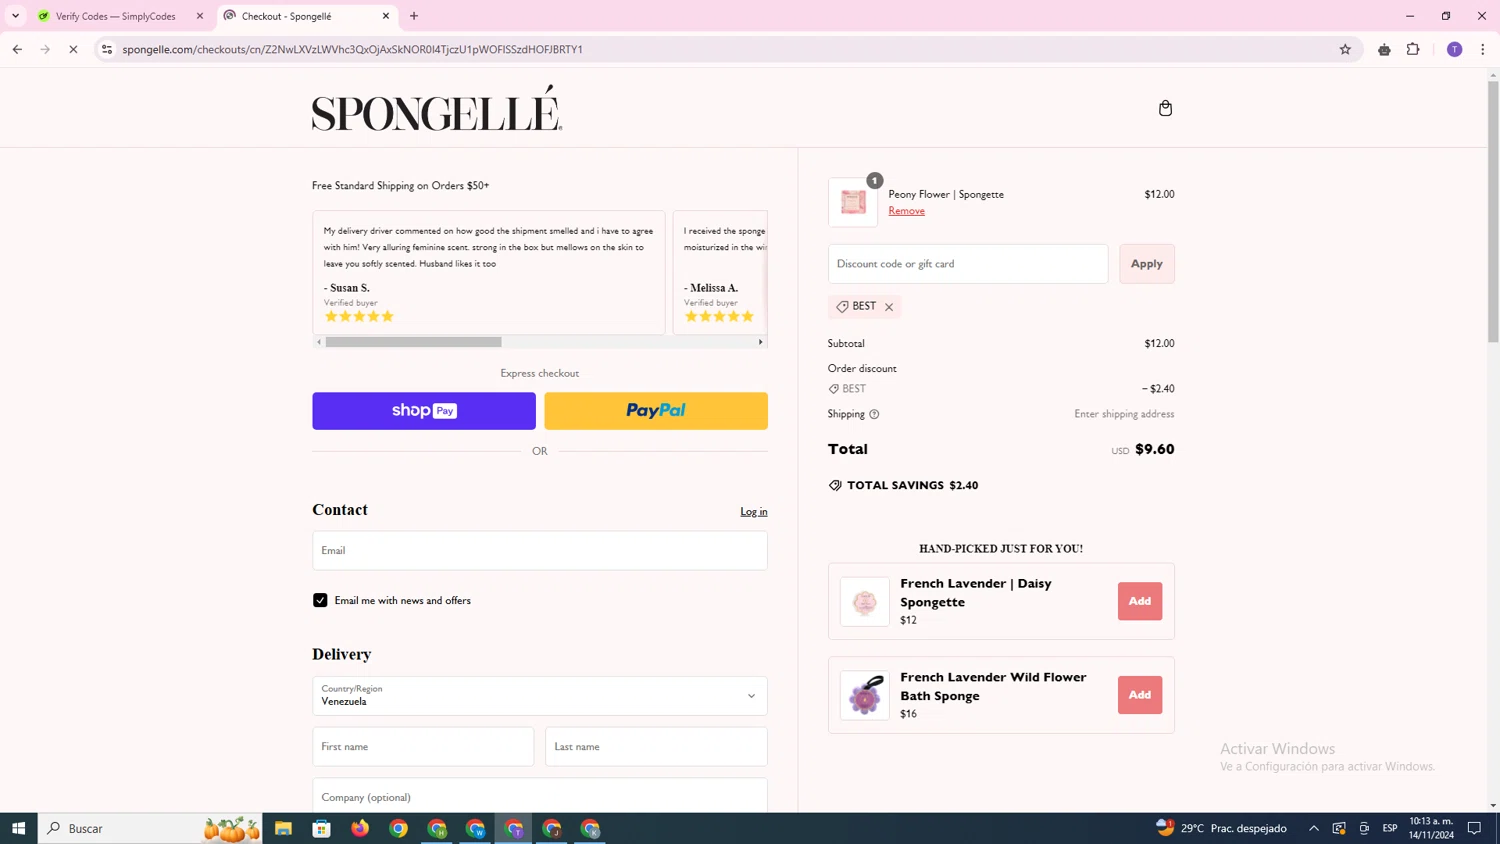Expand the Country/Region dropdown

[x=540, y=696]
